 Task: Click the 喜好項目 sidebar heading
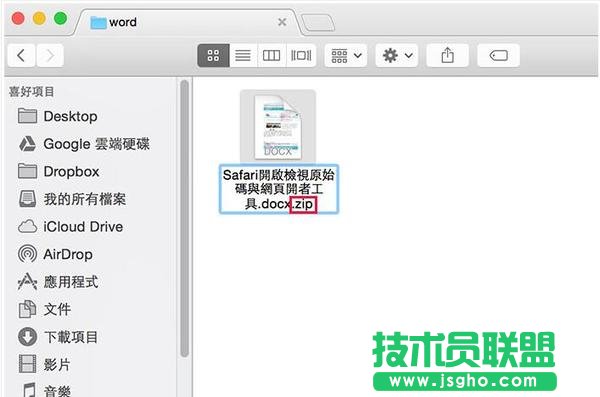pos(31,92)
